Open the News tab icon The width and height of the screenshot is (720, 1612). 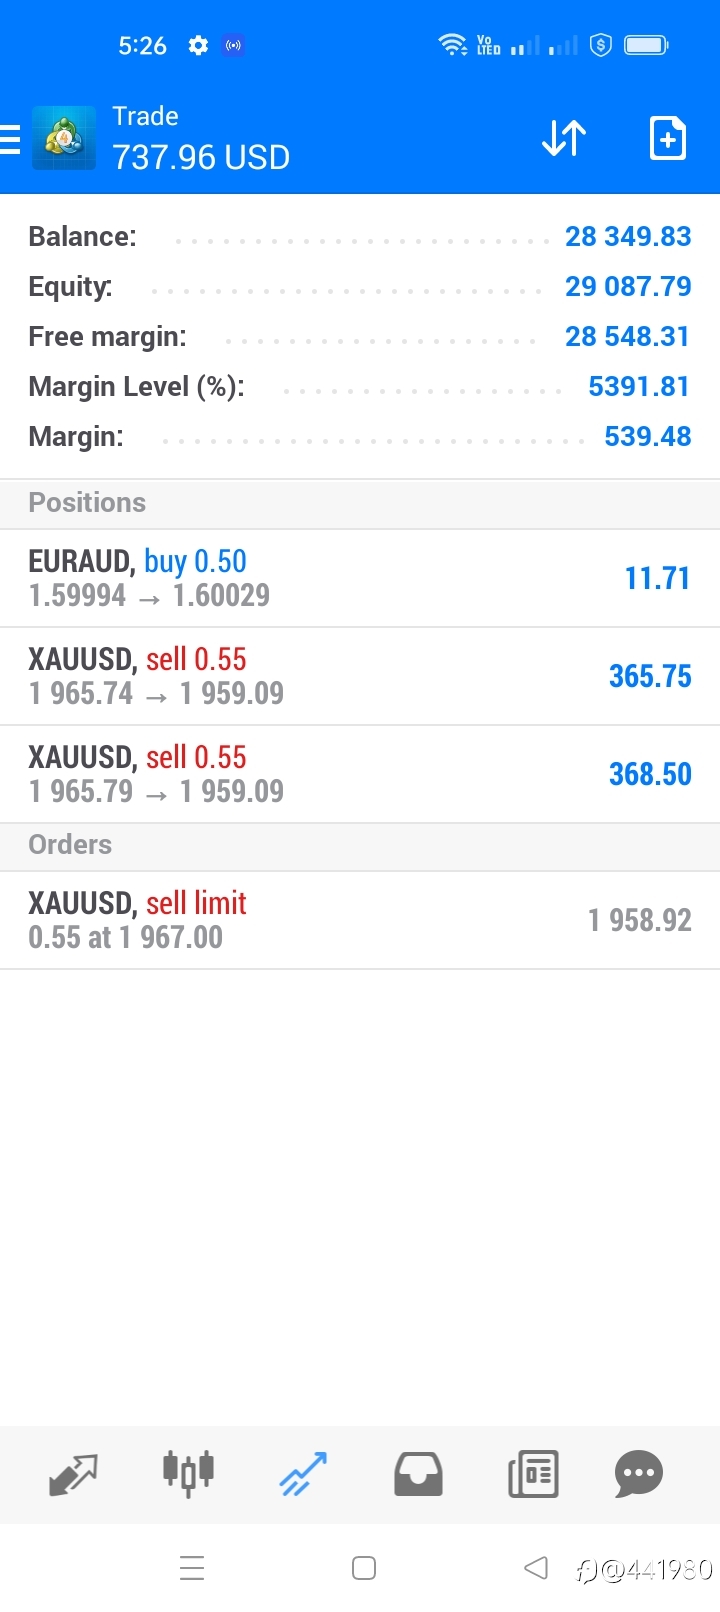point(533,1473)
